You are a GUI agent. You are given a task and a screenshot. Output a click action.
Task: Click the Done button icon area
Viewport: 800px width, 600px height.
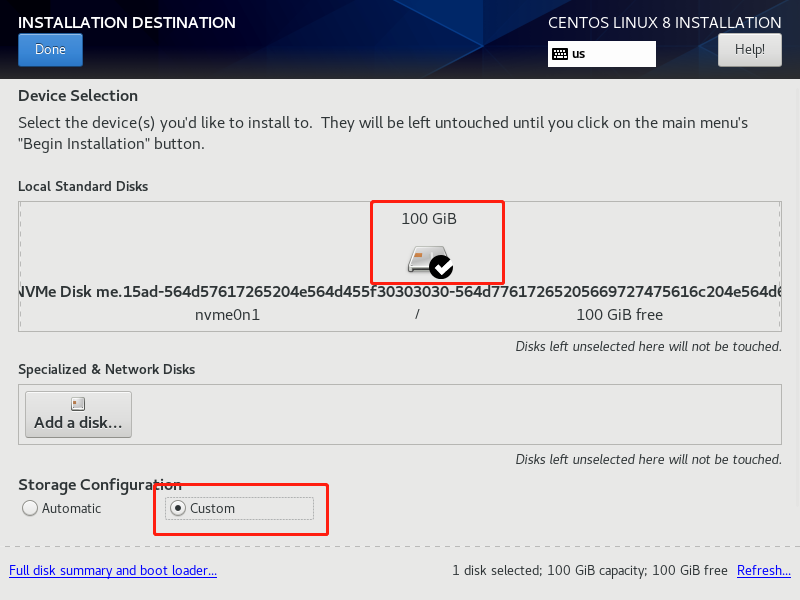point(50,49)
